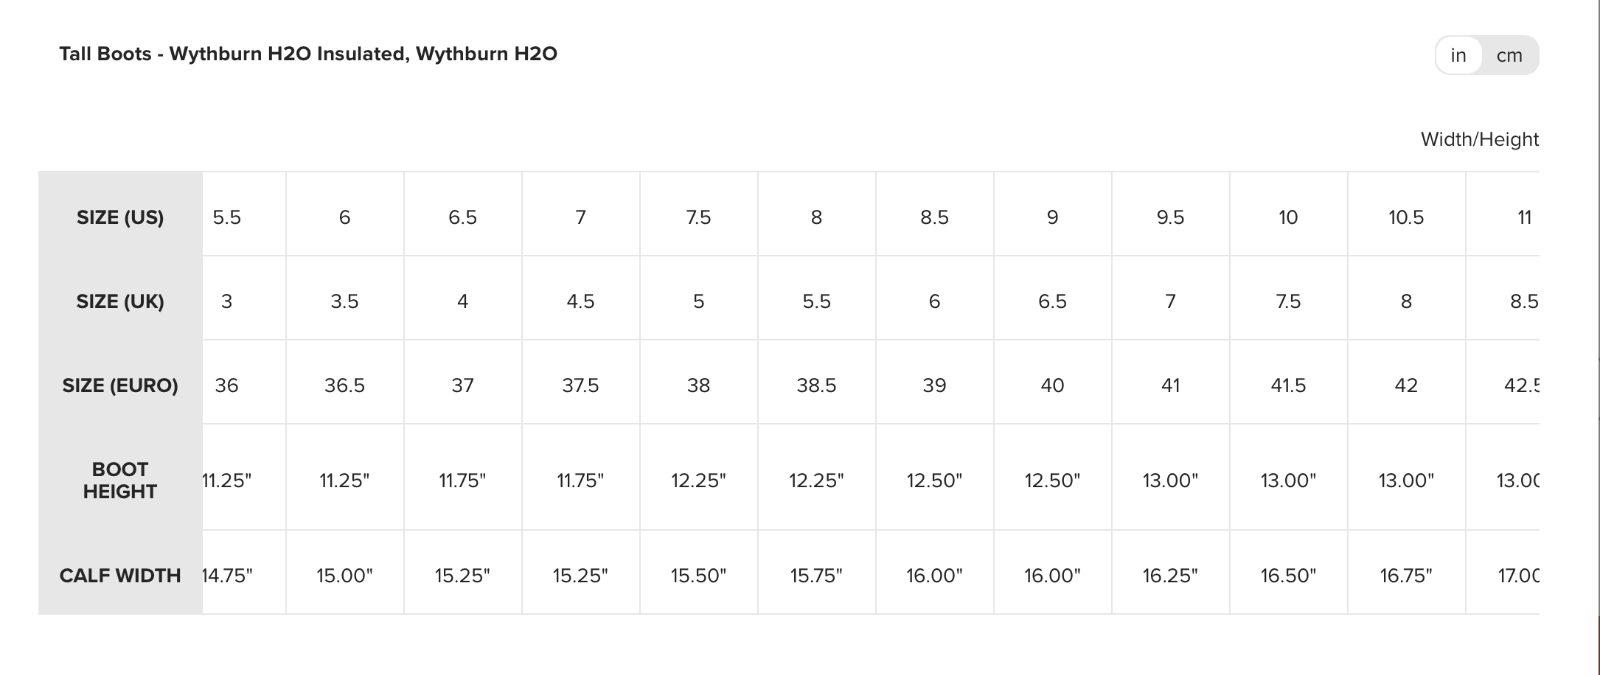Select US size 7 cell

(581, 217)
